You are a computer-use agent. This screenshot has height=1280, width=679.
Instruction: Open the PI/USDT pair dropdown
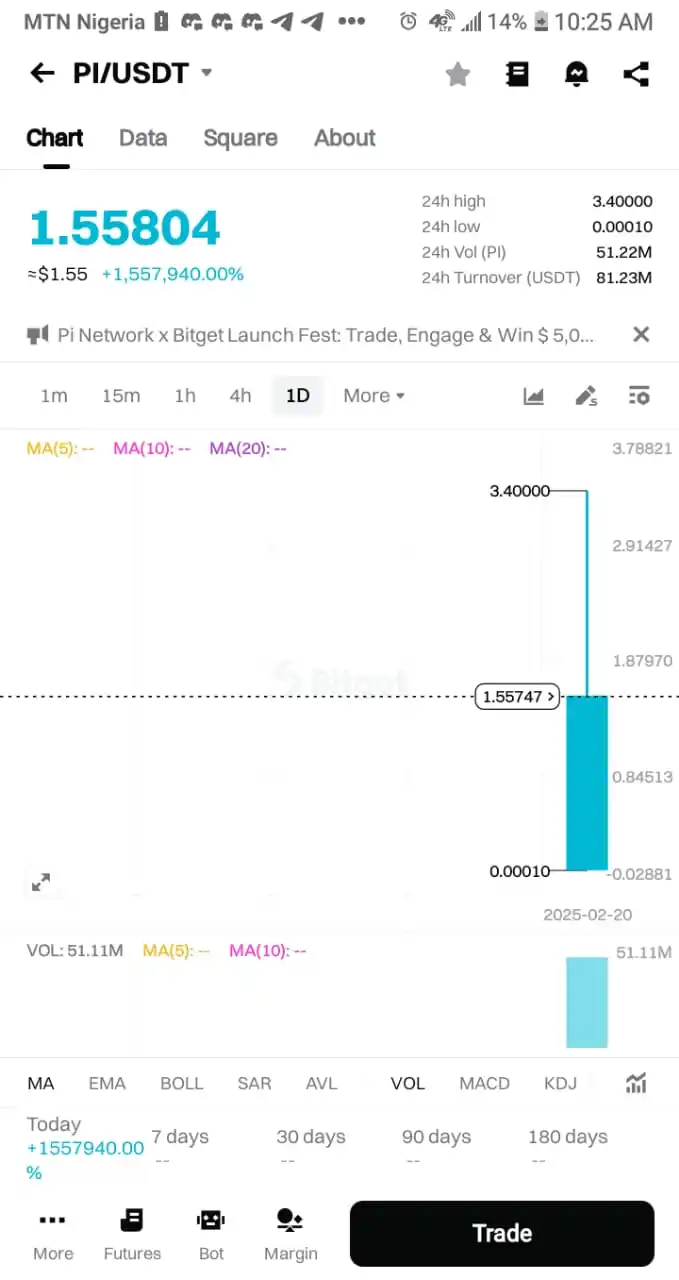coord(207,72)
